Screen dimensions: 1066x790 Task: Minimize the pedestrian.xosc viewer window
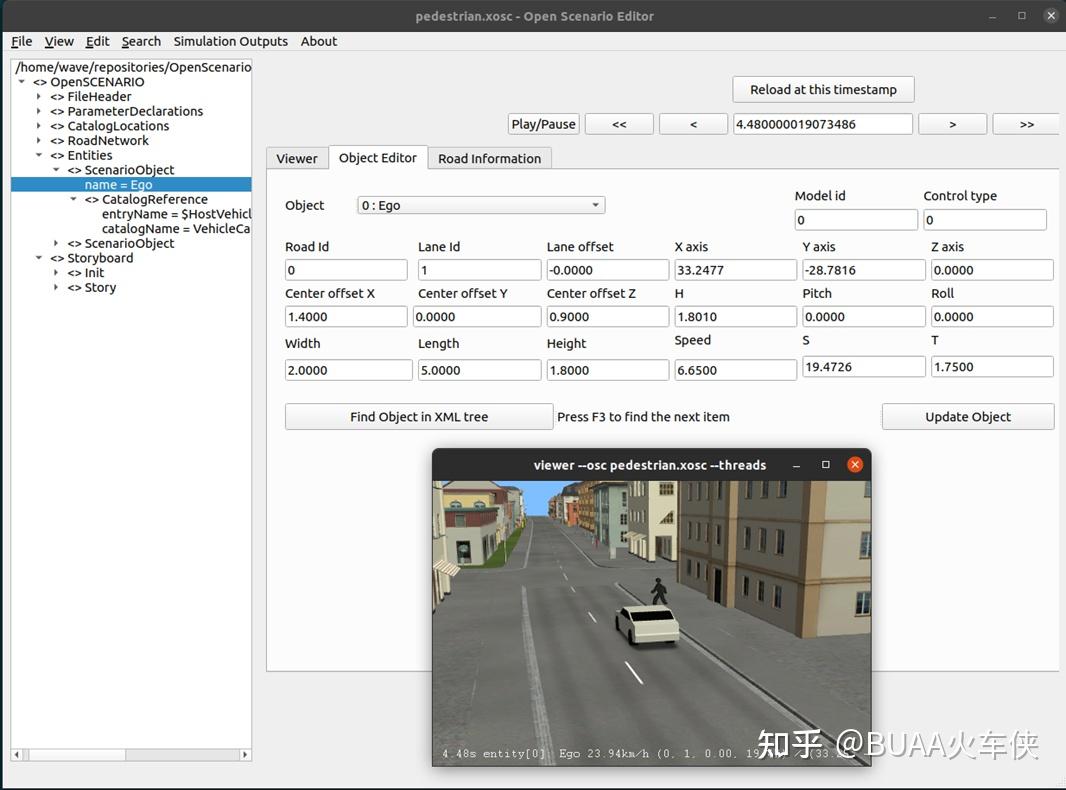[x=797, y=465]
